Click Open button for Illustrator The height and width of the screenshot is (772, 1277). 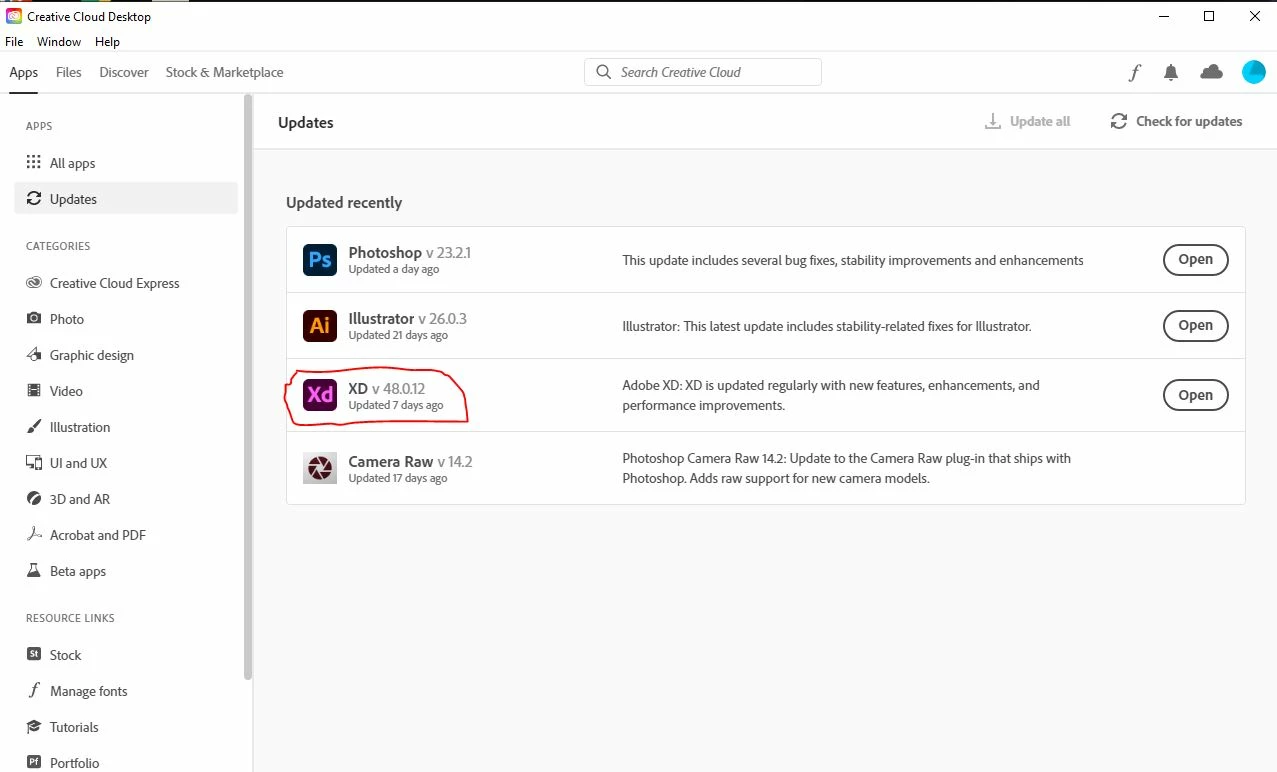point(1195,325)
